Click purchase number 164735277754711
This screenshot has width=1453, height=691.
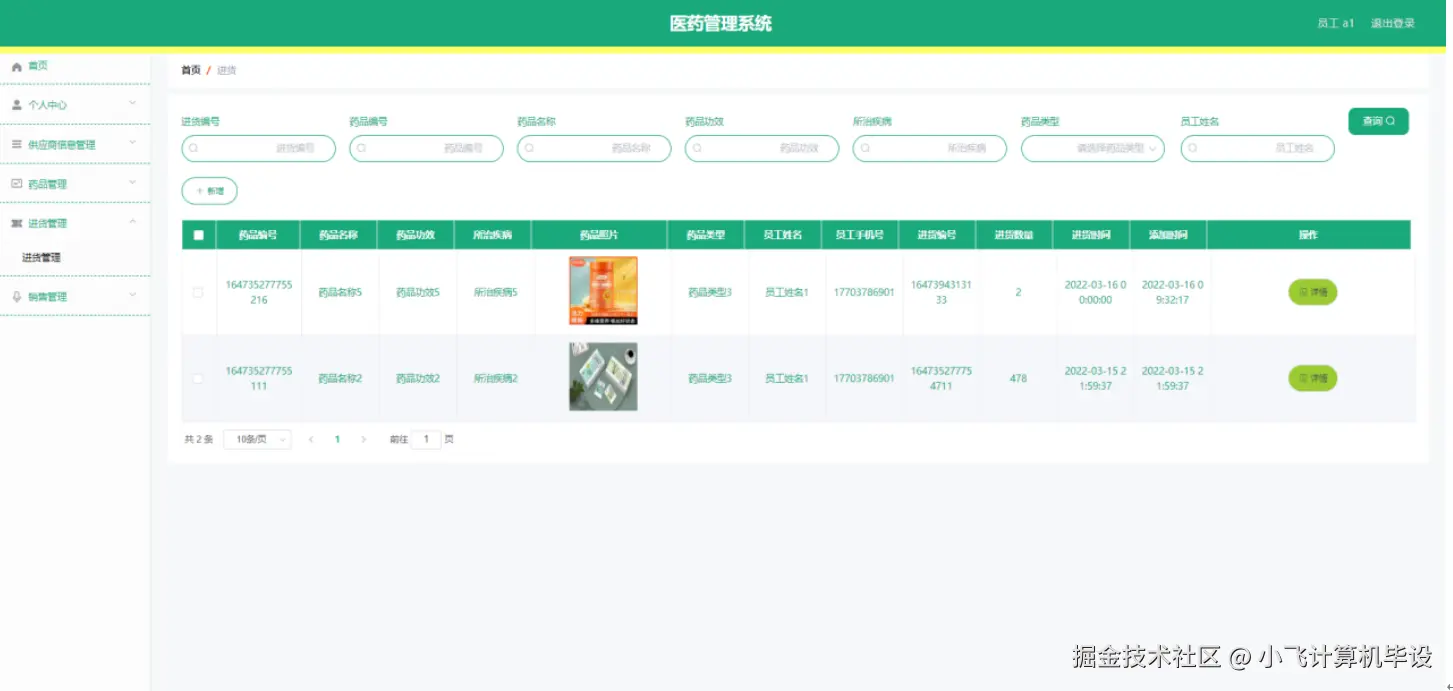coord(941,378)
